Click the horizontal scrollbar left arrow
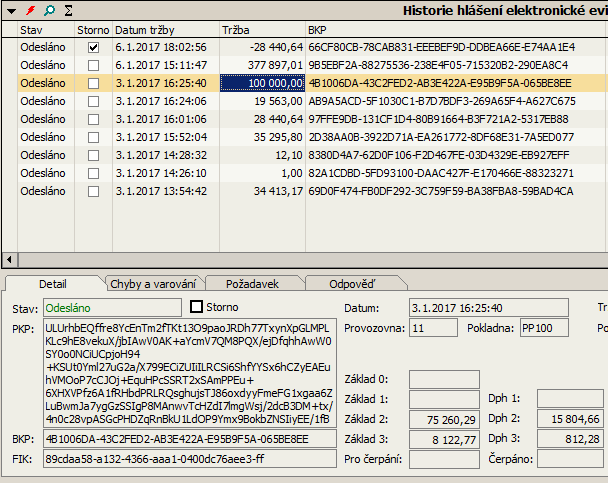This screenshot has width=608, height=483. [x=9, y=259]
